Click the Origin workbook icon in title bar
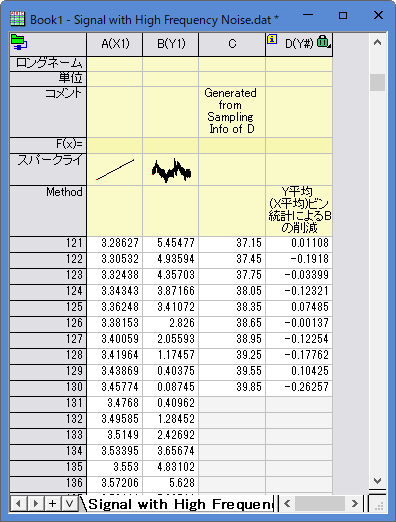This screenshot has height=522, width=396. click(x=17, y=19)
